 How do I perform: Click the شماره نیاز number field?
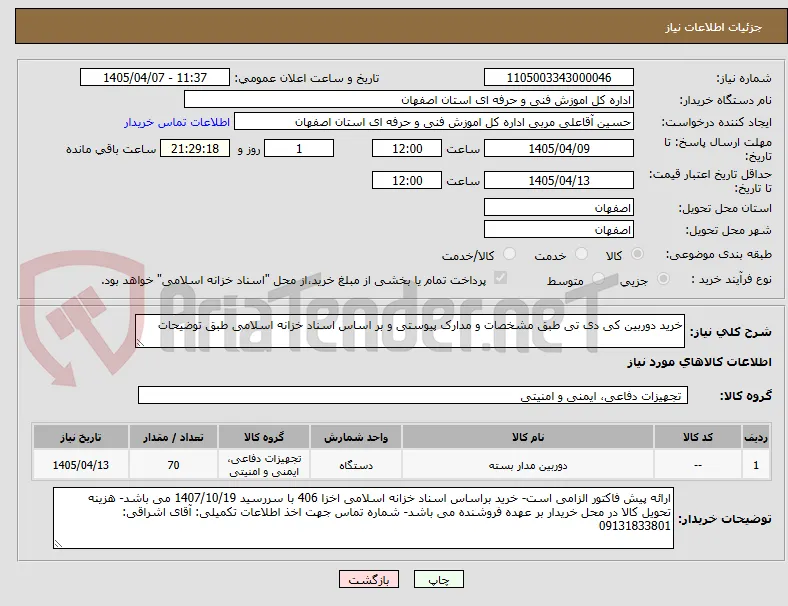coord(558,77)
